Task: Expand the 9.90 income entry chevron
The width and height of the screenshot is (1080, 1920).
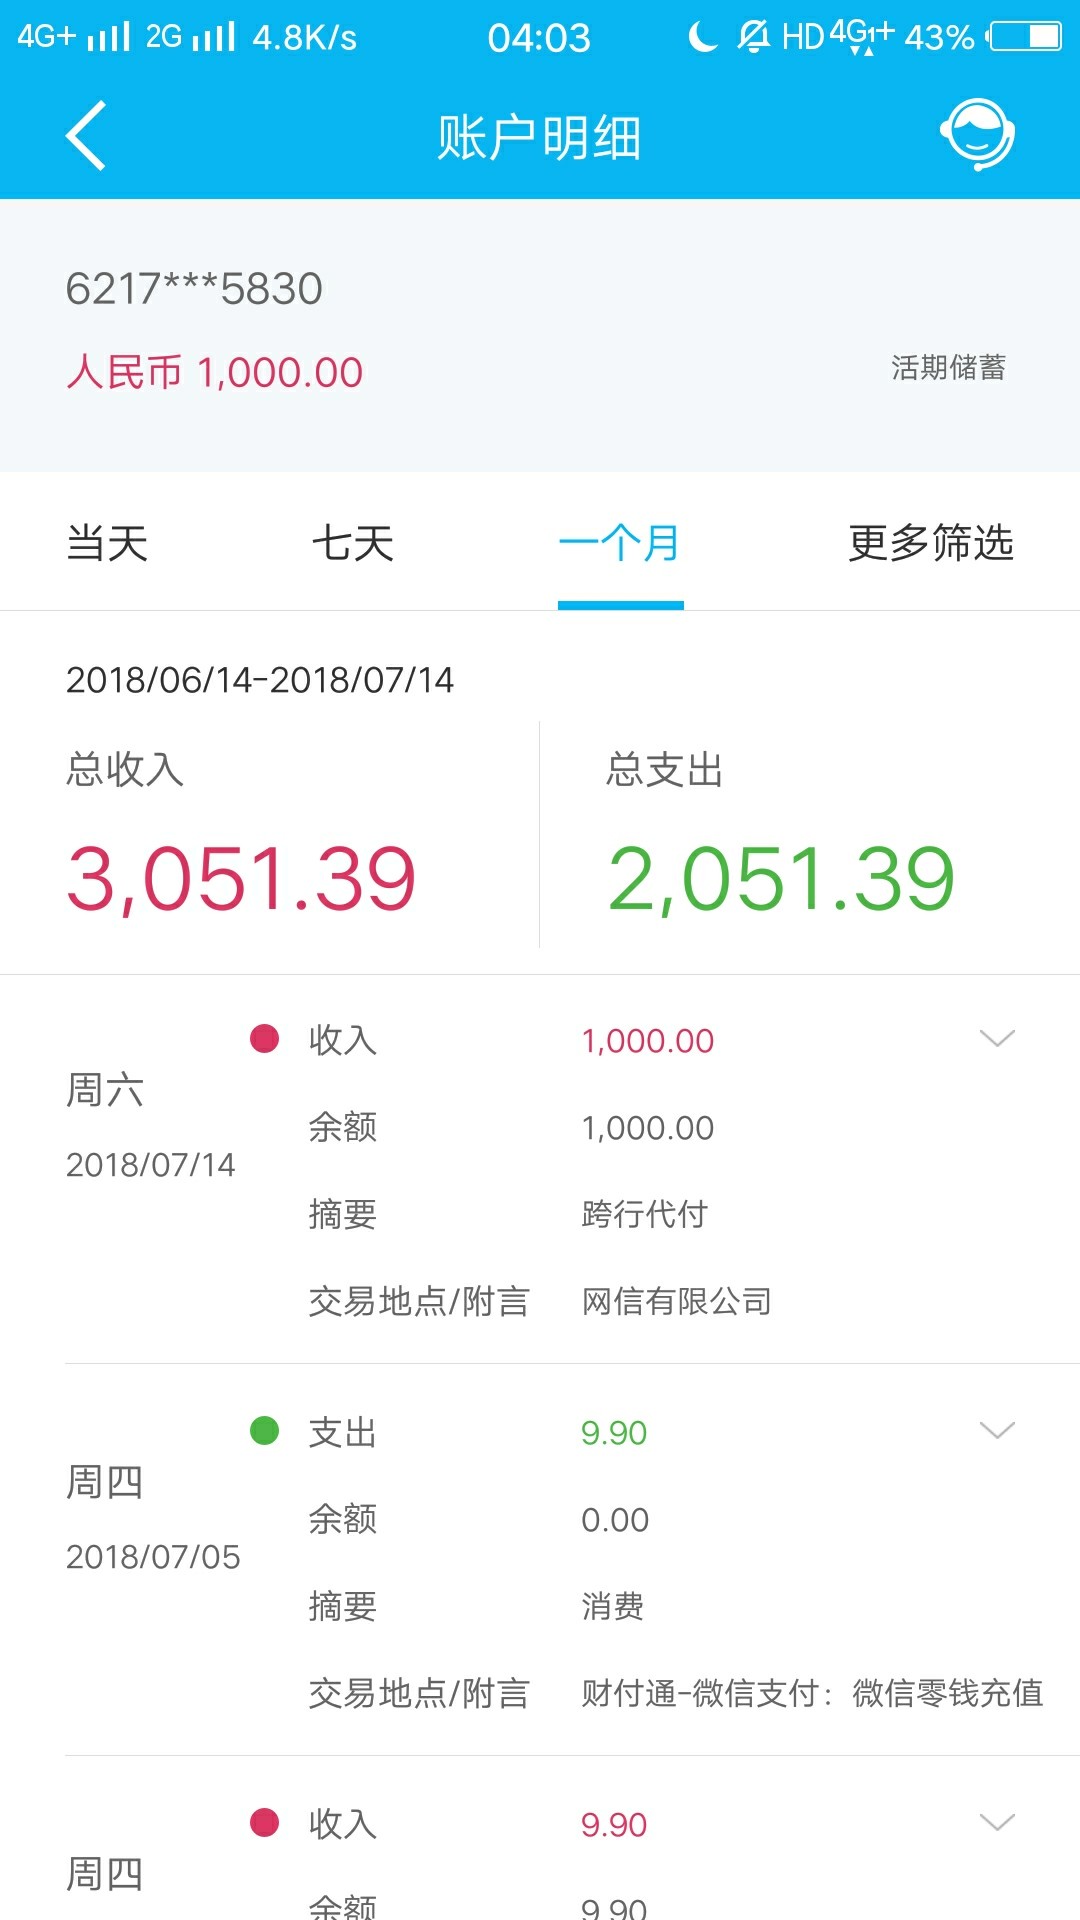Action: [997, 1822]
